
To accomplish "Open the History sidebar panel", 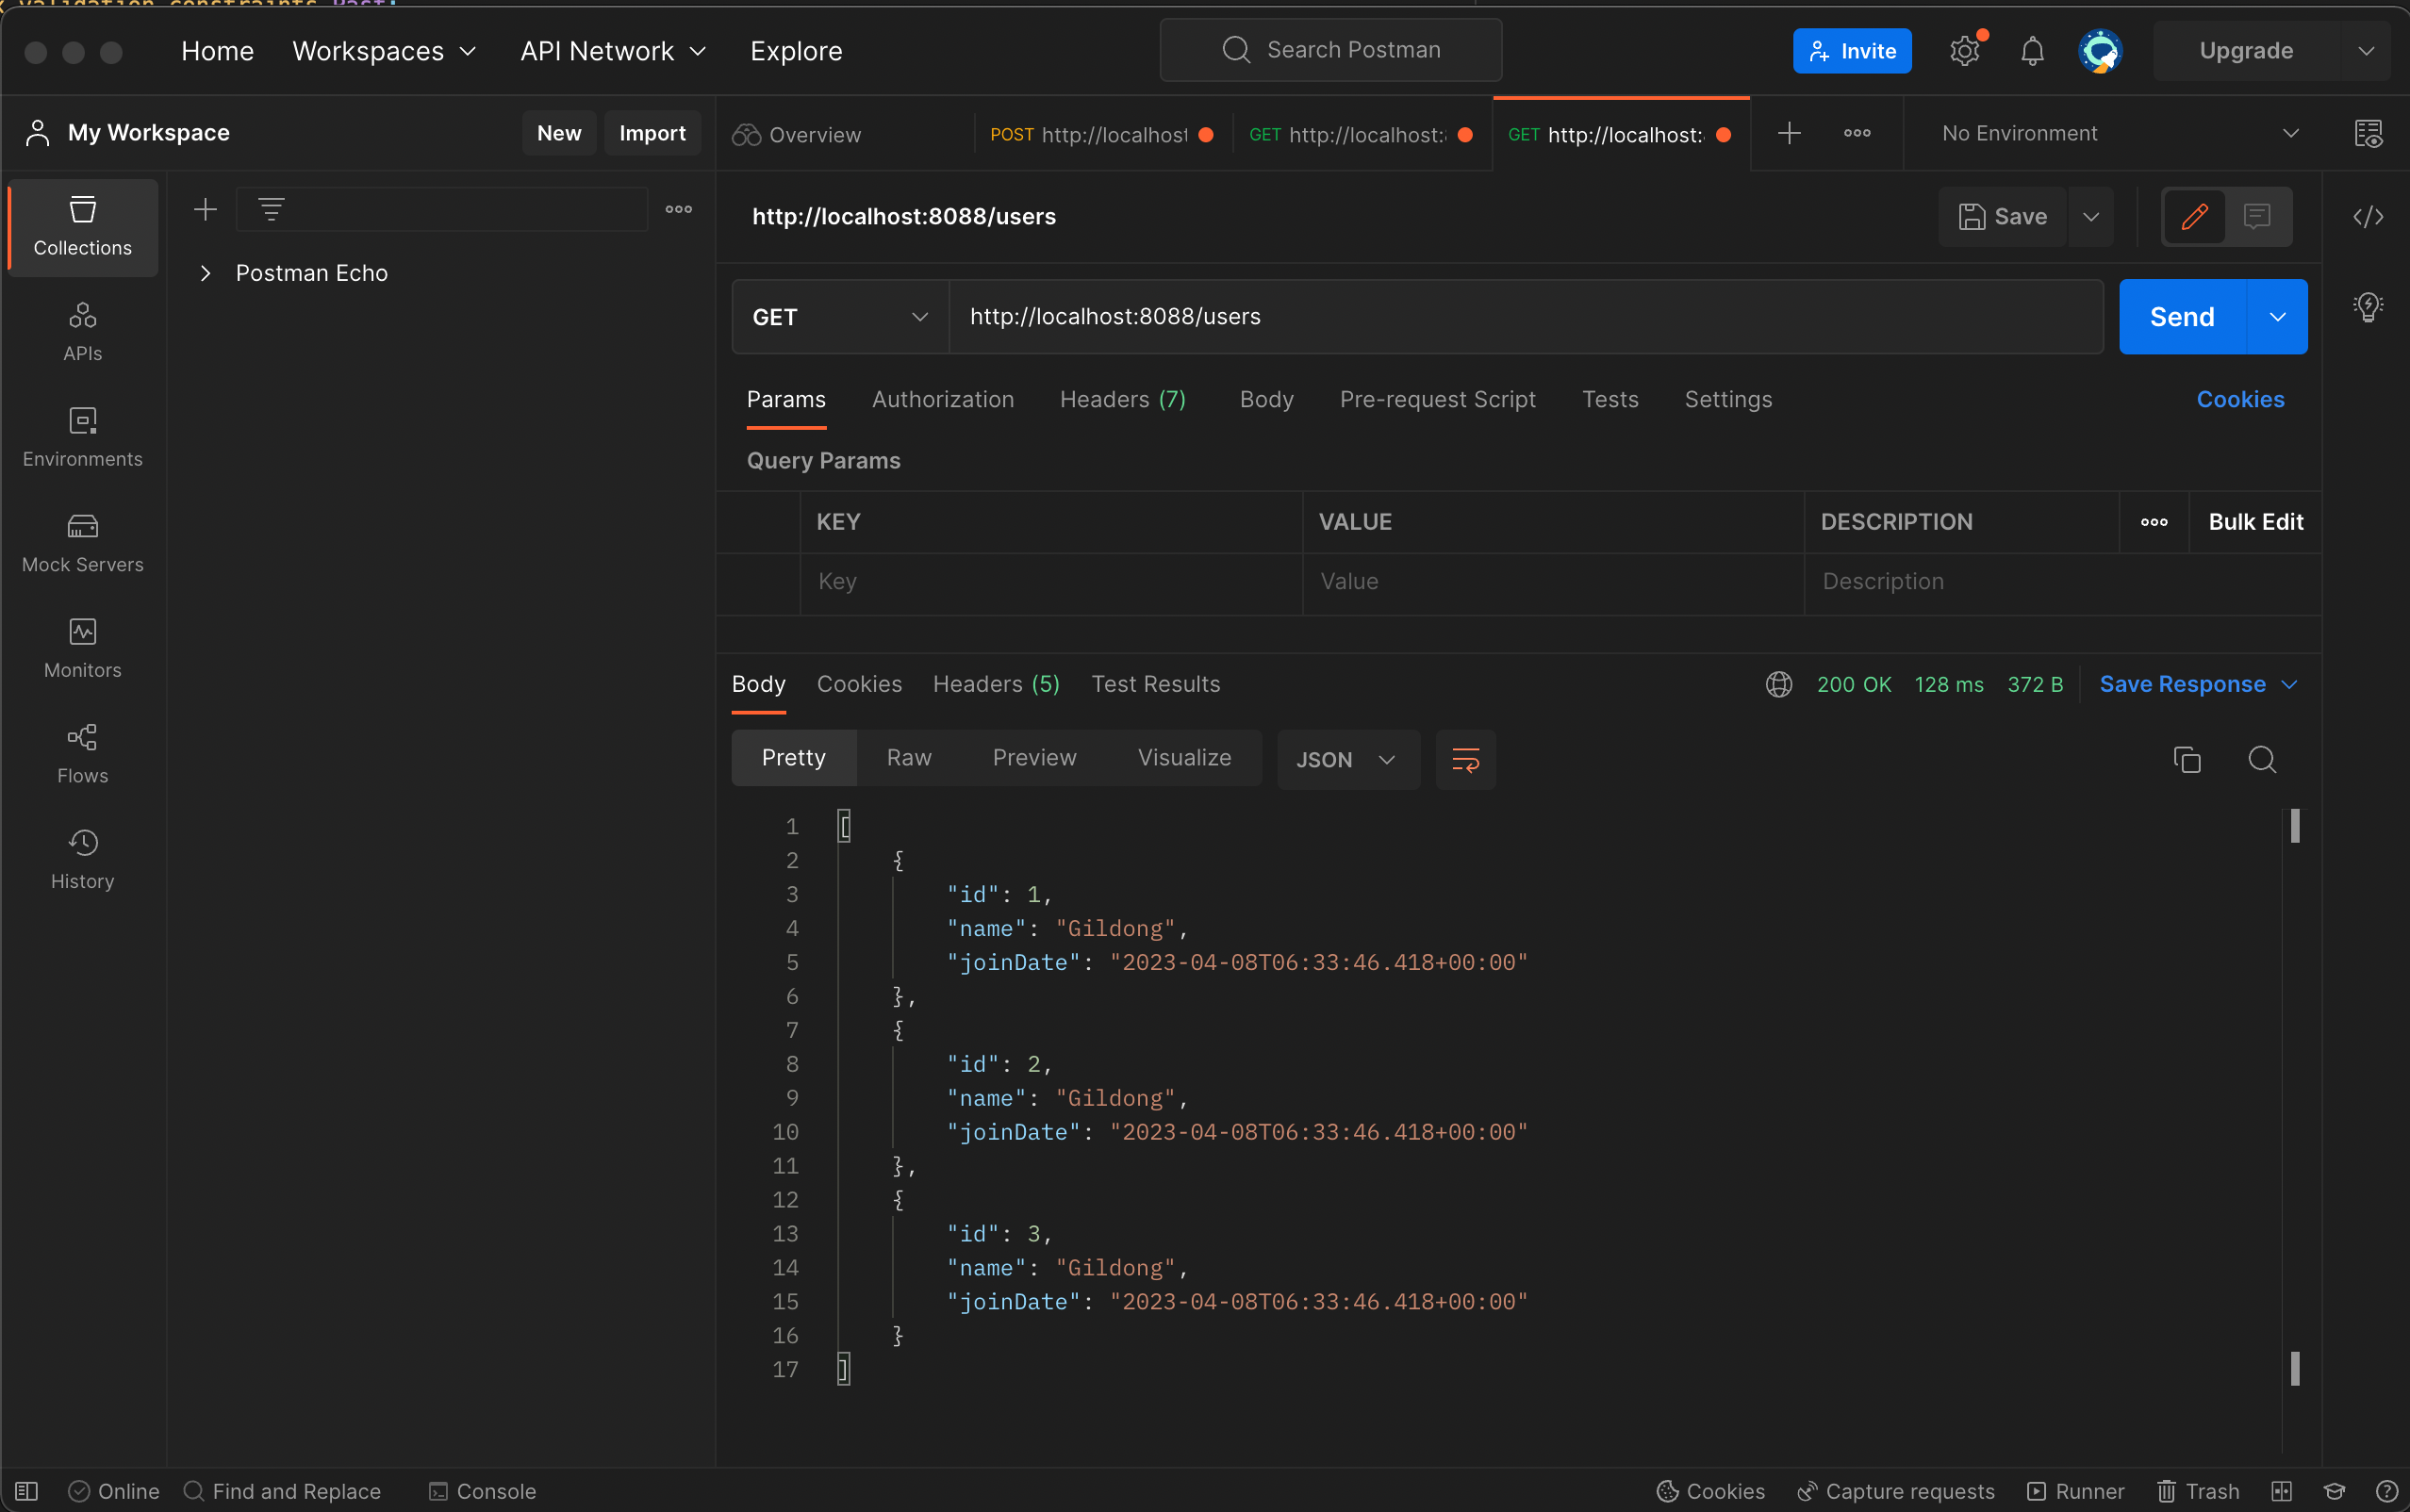I will click(x=82, y=860).
